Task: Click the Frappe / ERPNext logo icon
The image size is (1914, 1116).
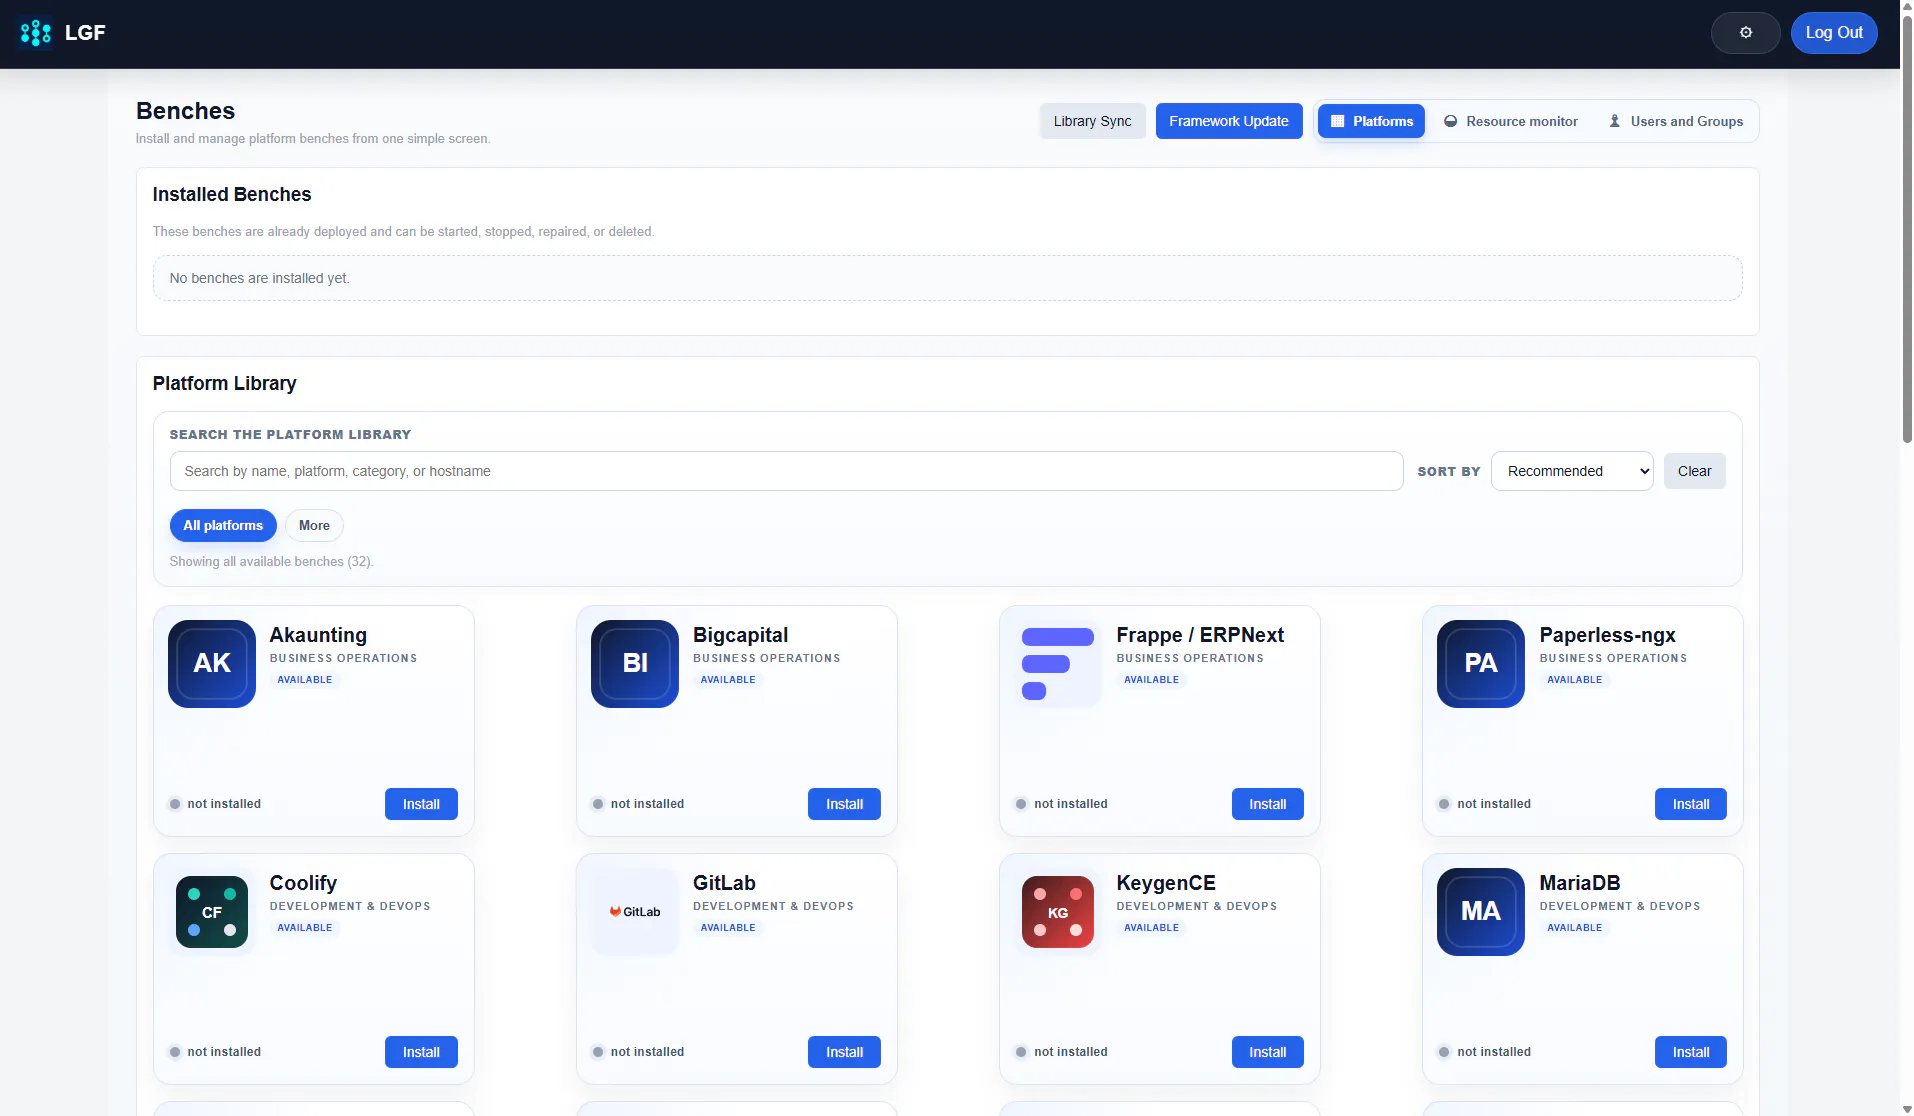Action: click(1058, 664)
